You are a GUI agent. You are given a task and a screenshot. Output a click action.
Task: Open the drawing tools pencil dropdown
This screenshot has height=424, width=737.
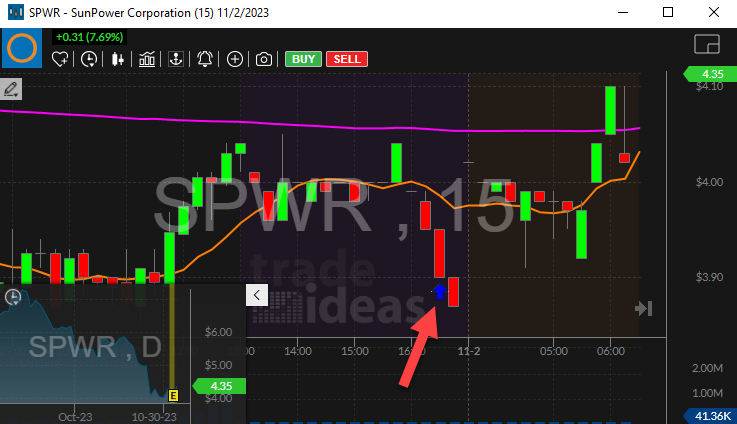[13, 90]
